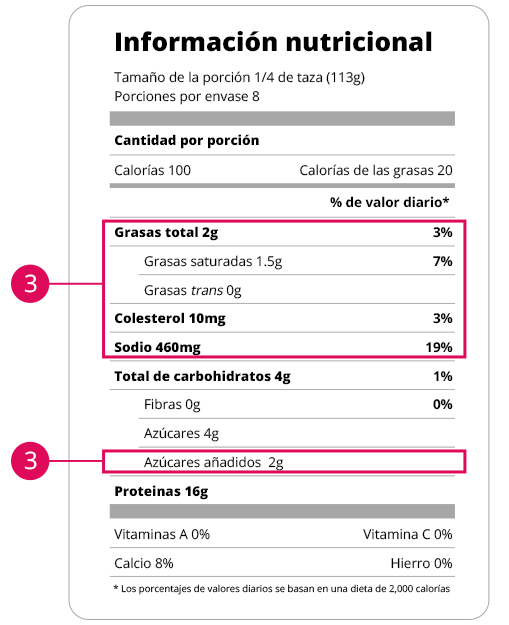This screenshot has height=625, width=509.
Task: Click the % de valor diario header
Action: 389,202
